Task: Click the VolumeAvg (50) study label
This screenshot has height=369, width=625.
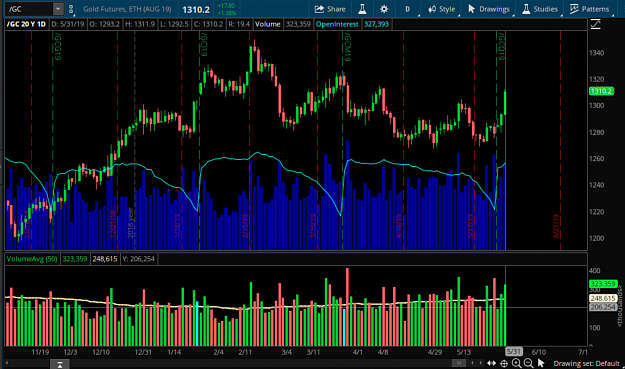Action: (32, 259)
